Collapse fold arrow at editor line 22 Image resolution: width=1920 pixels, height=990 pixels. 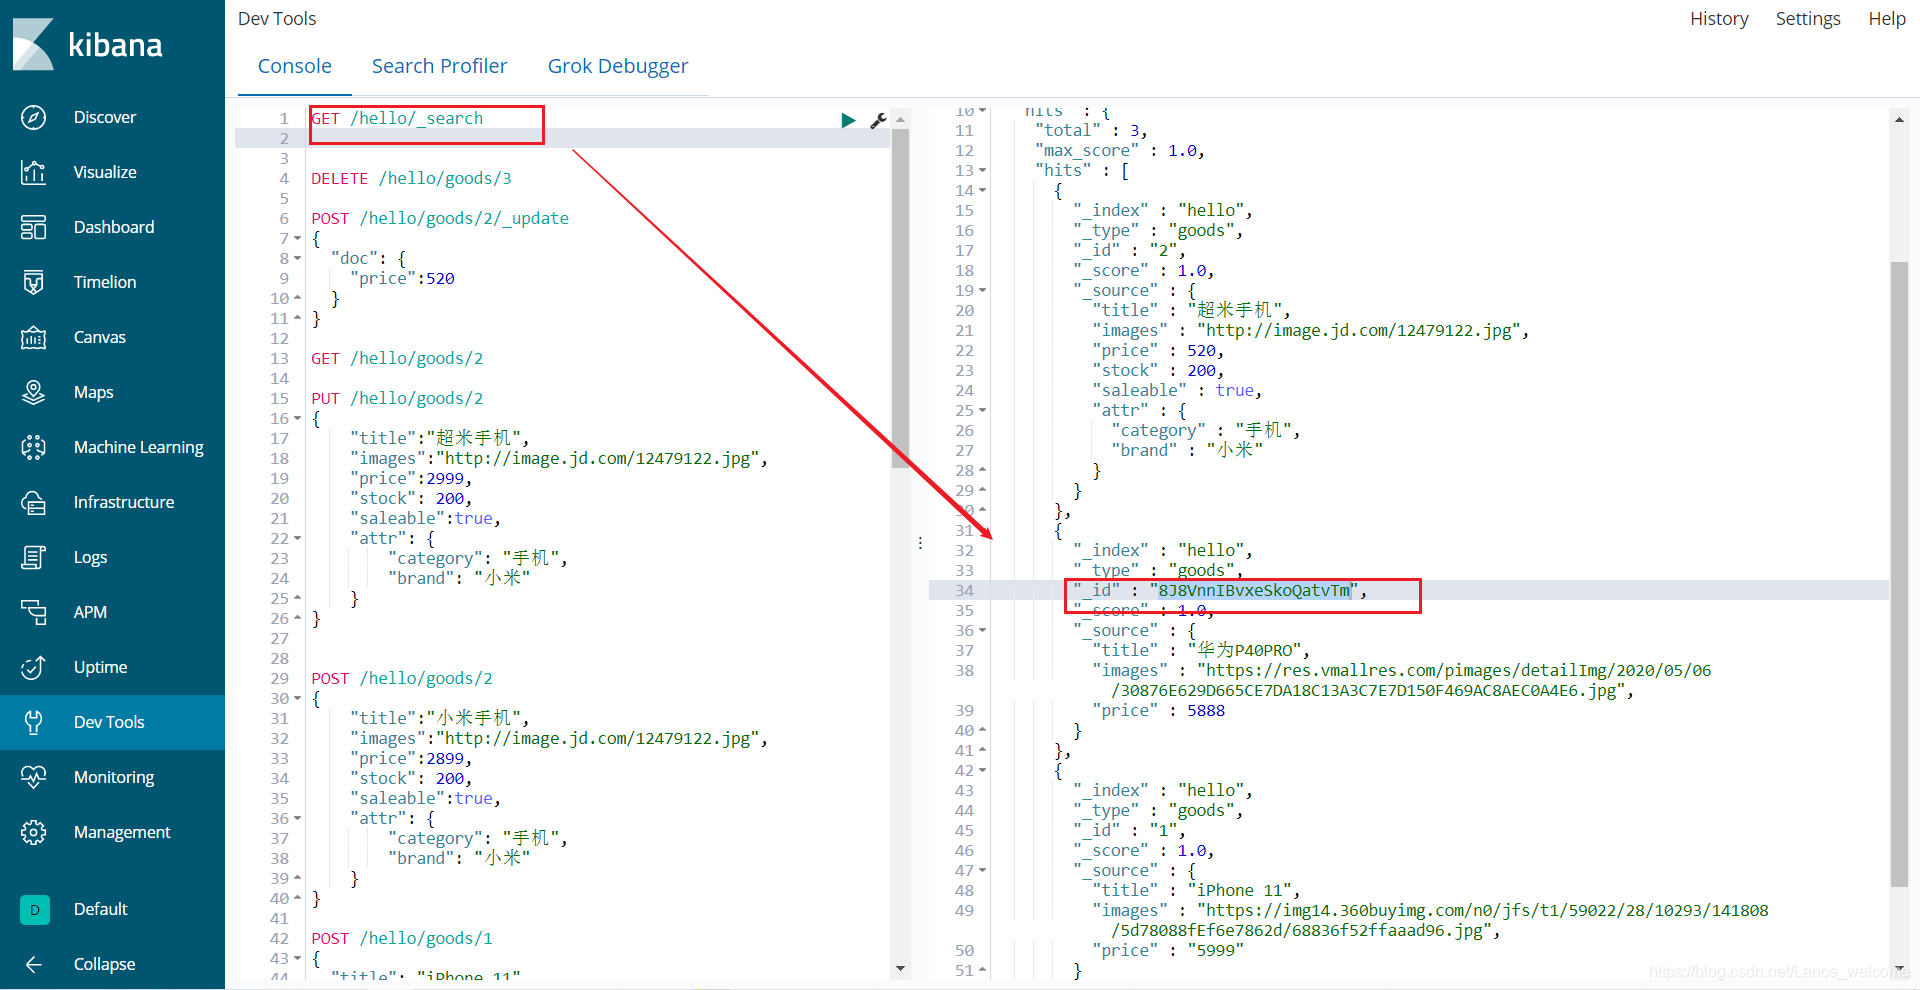tap(298, 539)
